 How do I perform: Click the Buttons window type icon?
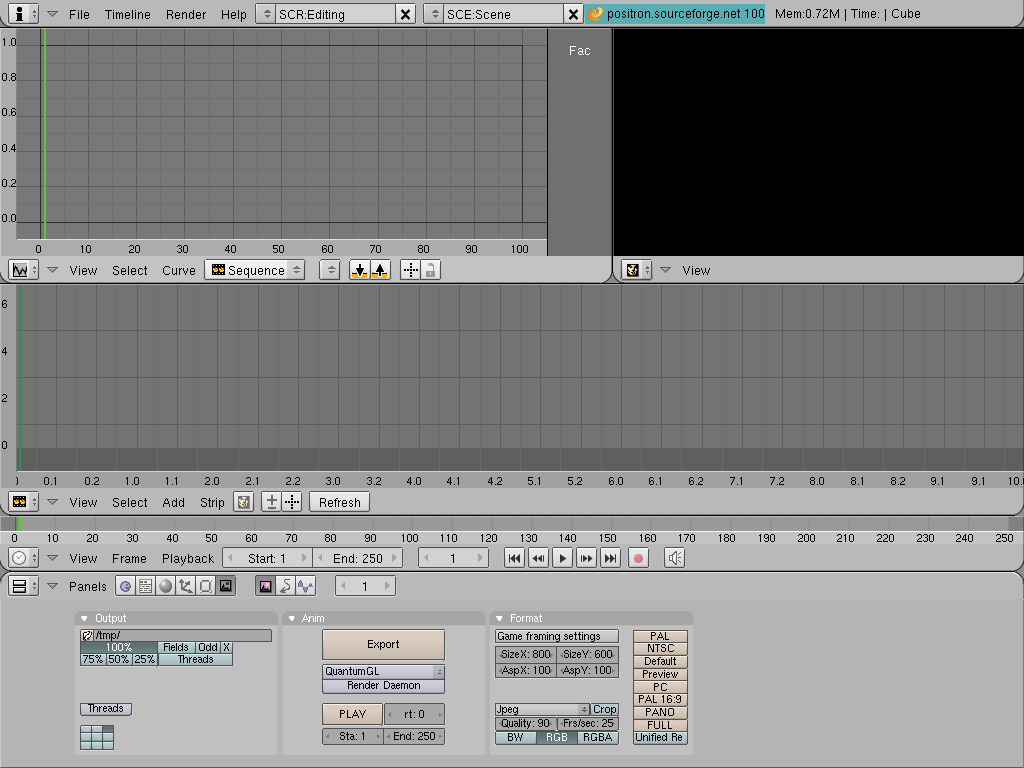[24, 586]
